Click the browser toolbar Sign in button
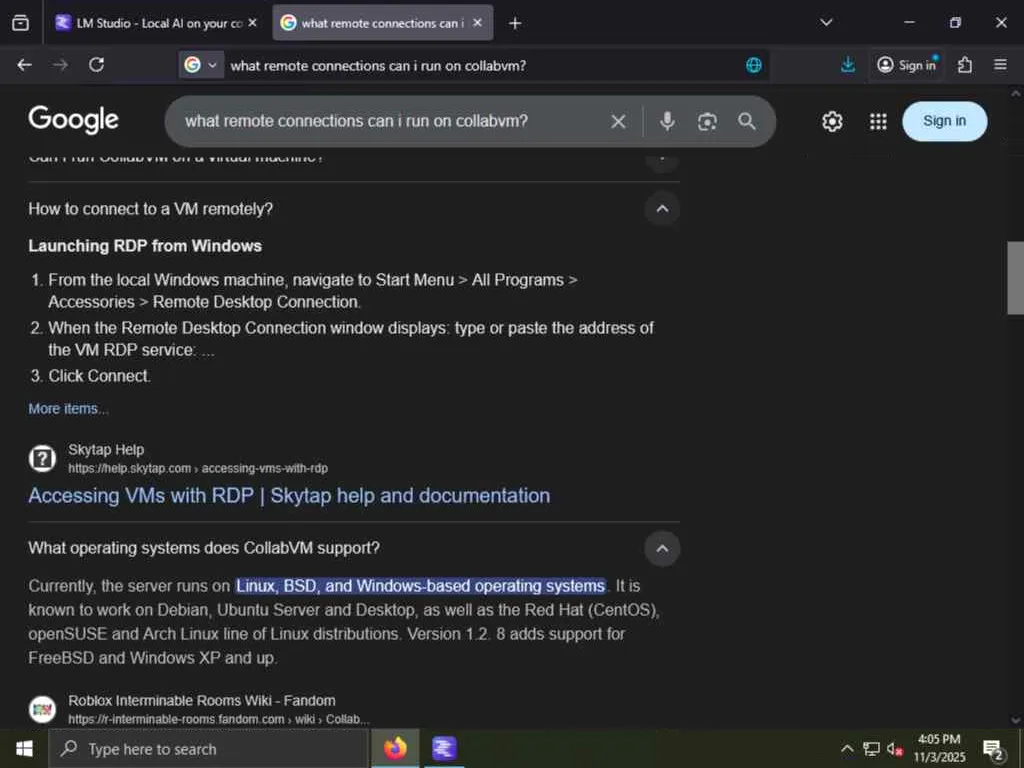 click(x=907, y=65)
